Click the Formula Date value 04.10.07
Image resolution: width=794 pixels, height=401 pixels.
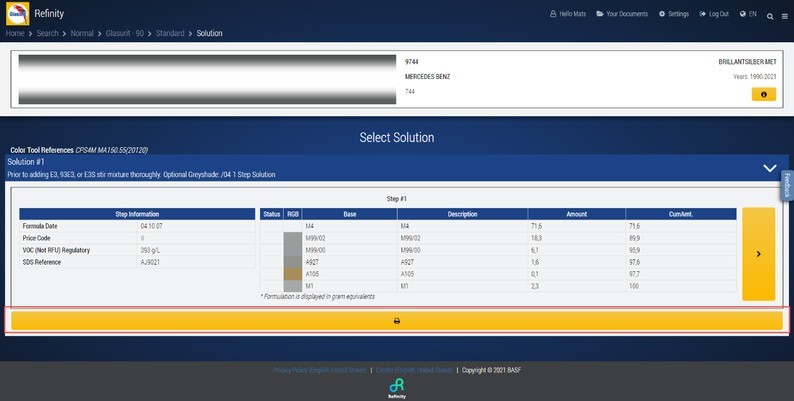(152, 226)
